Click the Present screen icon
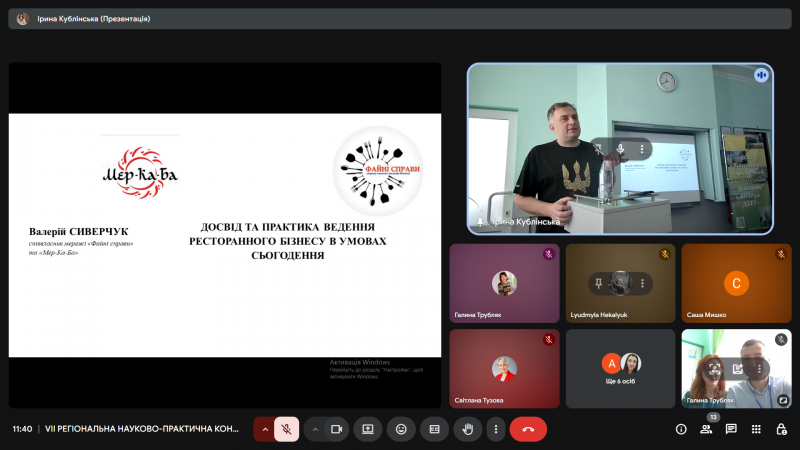The image size is (800, 450). pyautogui.click(x=368, y=429)
